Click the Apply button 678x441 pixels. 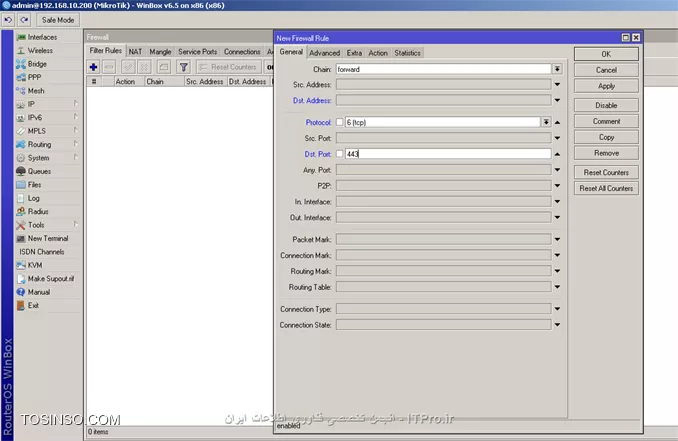606,86
